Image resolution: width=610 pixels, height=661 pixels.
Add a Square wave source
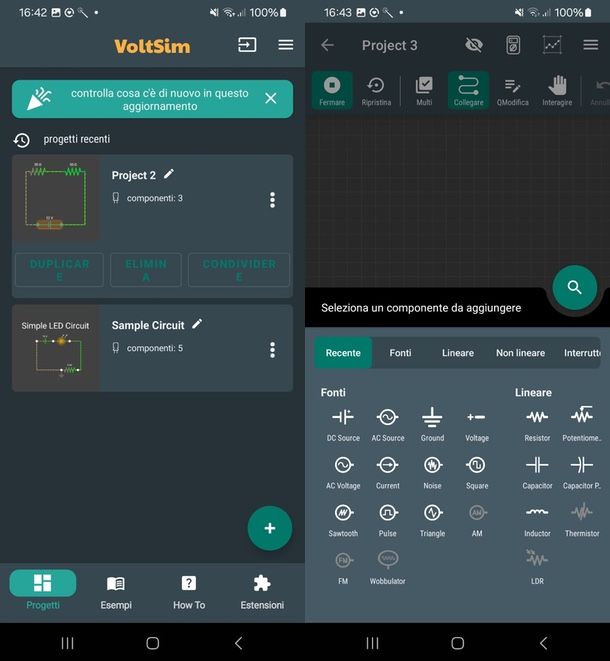pos(477,472)
